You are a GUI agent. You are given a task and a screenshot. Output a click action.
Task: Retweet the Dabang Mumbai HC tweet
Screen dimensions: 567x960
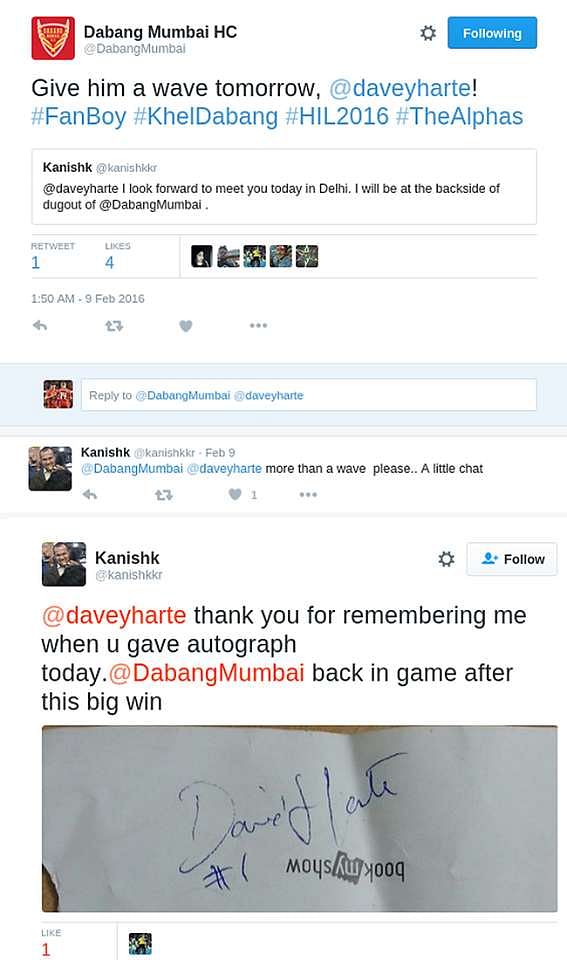(x=114, y=326)
